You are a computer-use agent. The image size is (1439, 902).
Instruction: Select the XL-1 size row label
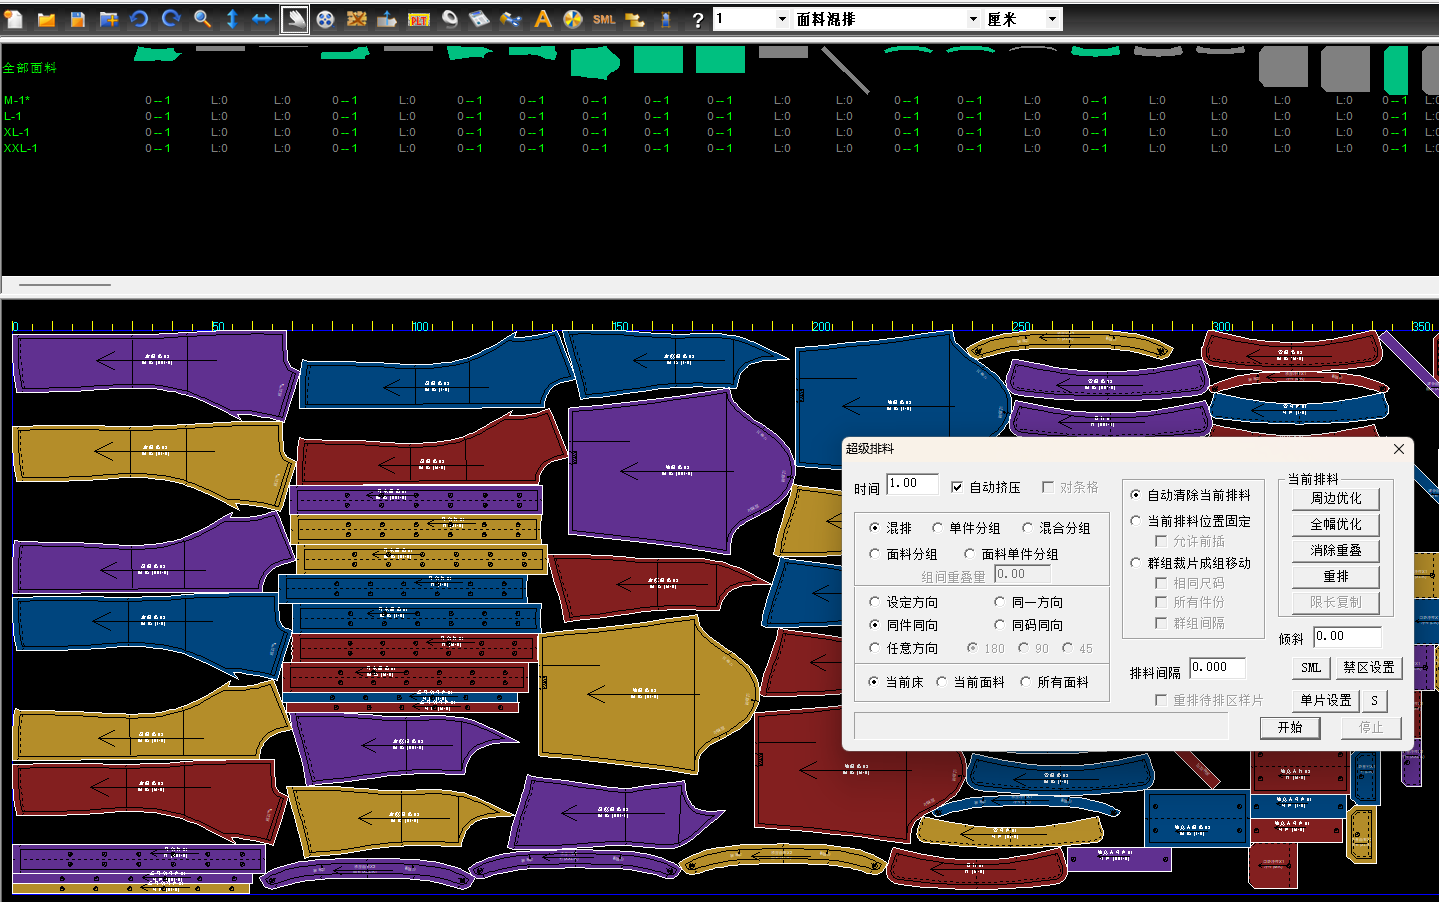tap(16, 132)
